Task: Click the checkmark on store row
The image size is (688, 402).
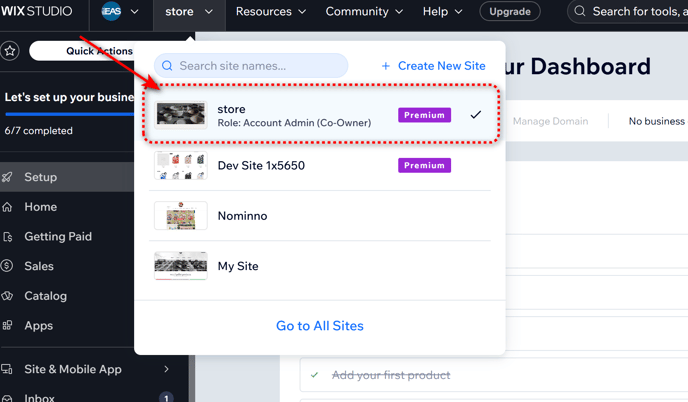Action: click(x=476, y=115)
